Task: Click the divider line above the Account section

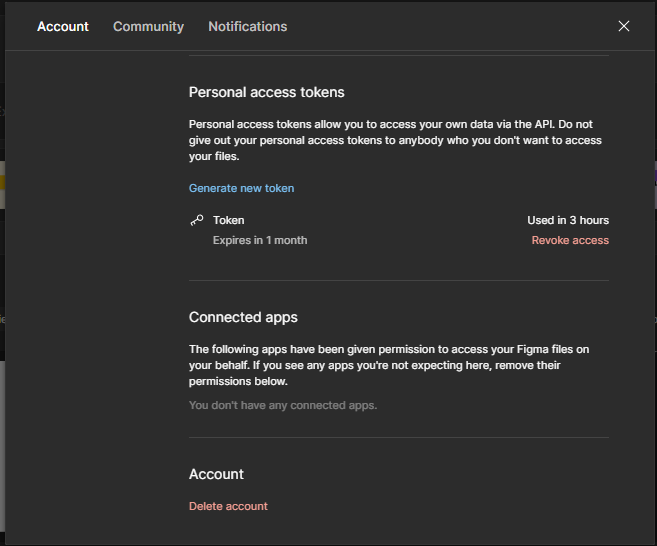Action: click(x=398, y=437)
